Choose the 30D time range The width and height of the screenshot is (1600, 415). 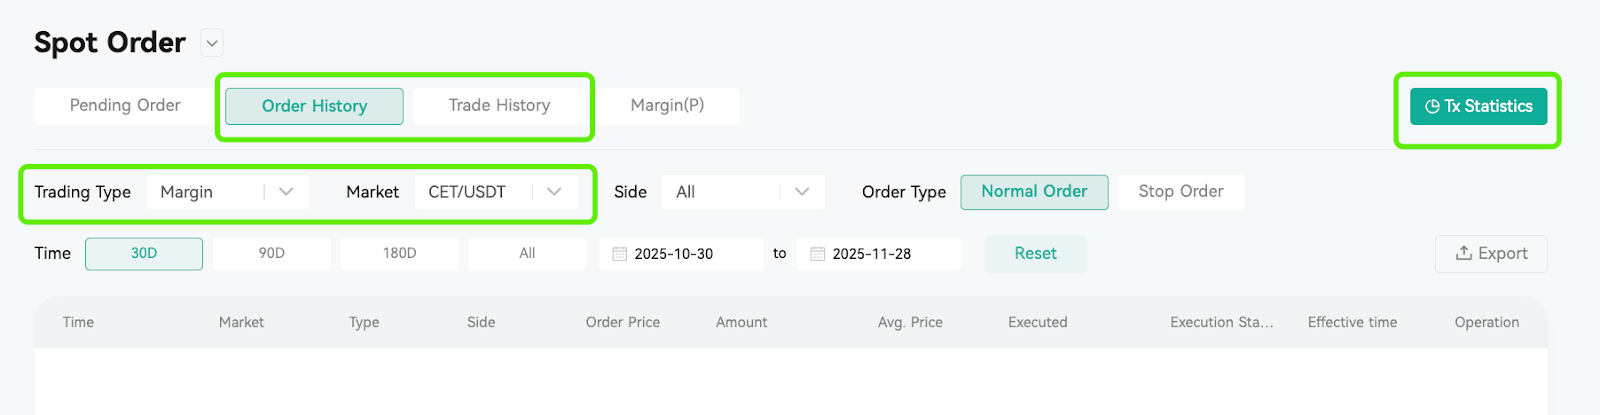(144, 254)
